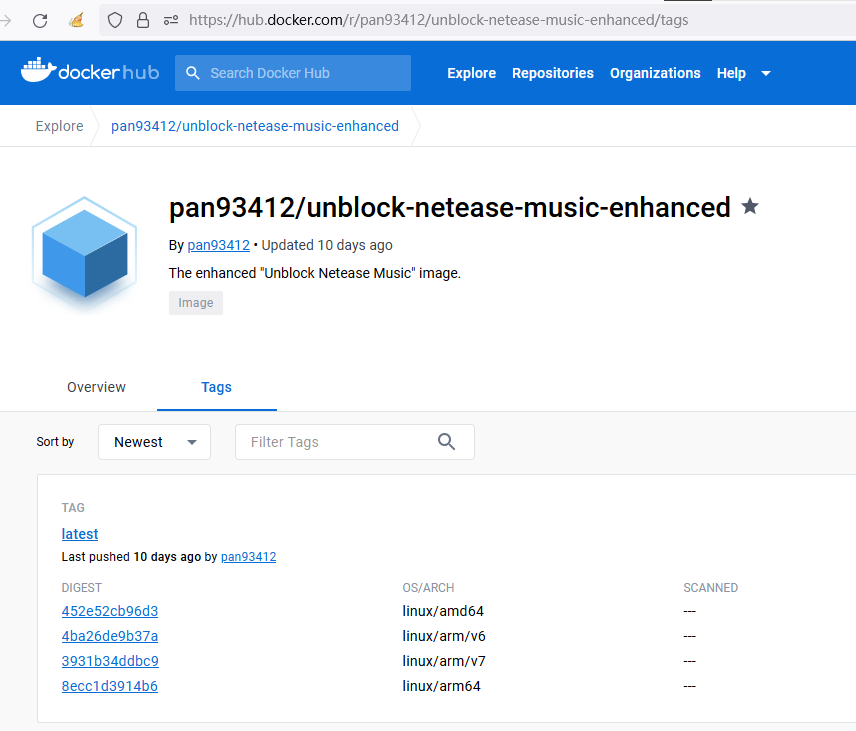
Task: Expand the Help menu arrow
Action: (765, 73)
